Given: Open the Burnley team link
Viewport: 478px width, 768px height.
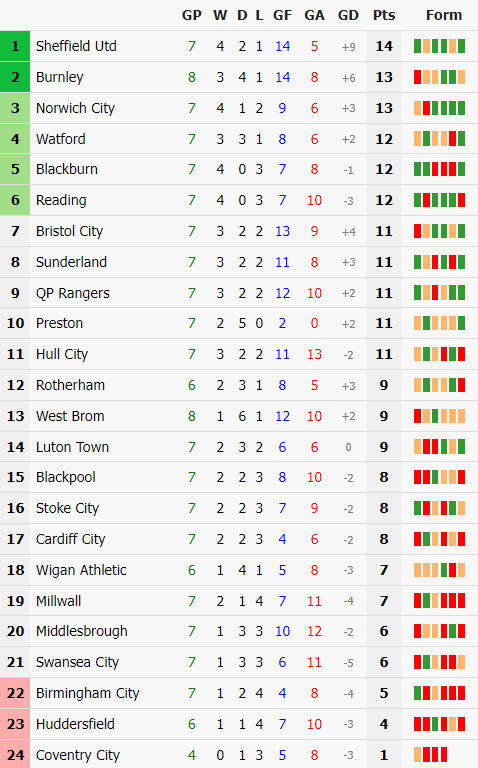Looking at the screenshot, I should [x=59, y=77].
